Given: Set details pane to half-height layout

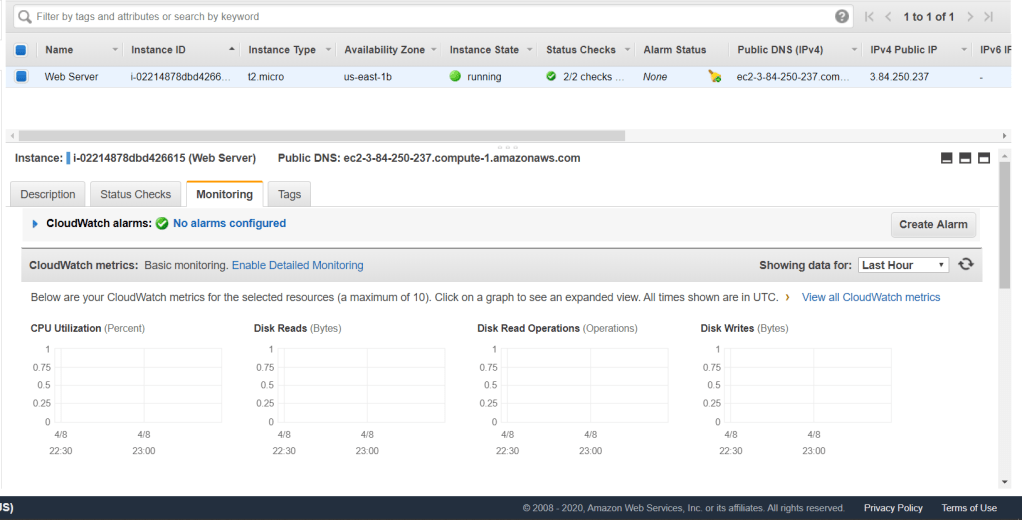Looking at the screenshot, I should pyautogui.click(x=965, y=158).
